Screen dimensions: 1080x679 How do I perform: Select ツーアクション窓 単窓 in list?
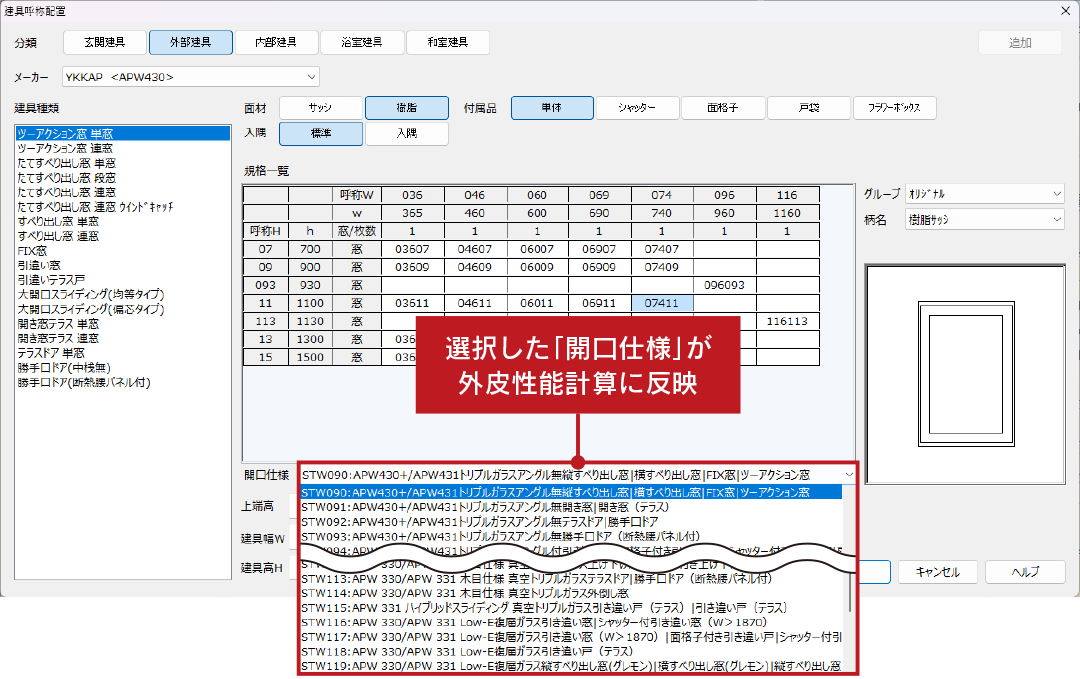(123, 134)
